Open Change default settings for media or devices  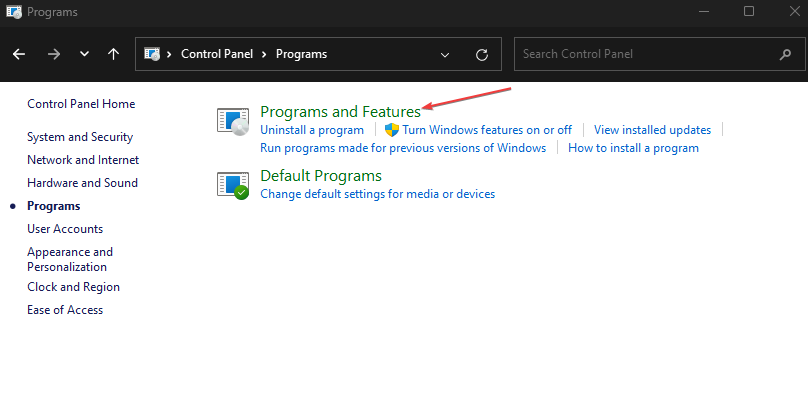tap(378, 194)
